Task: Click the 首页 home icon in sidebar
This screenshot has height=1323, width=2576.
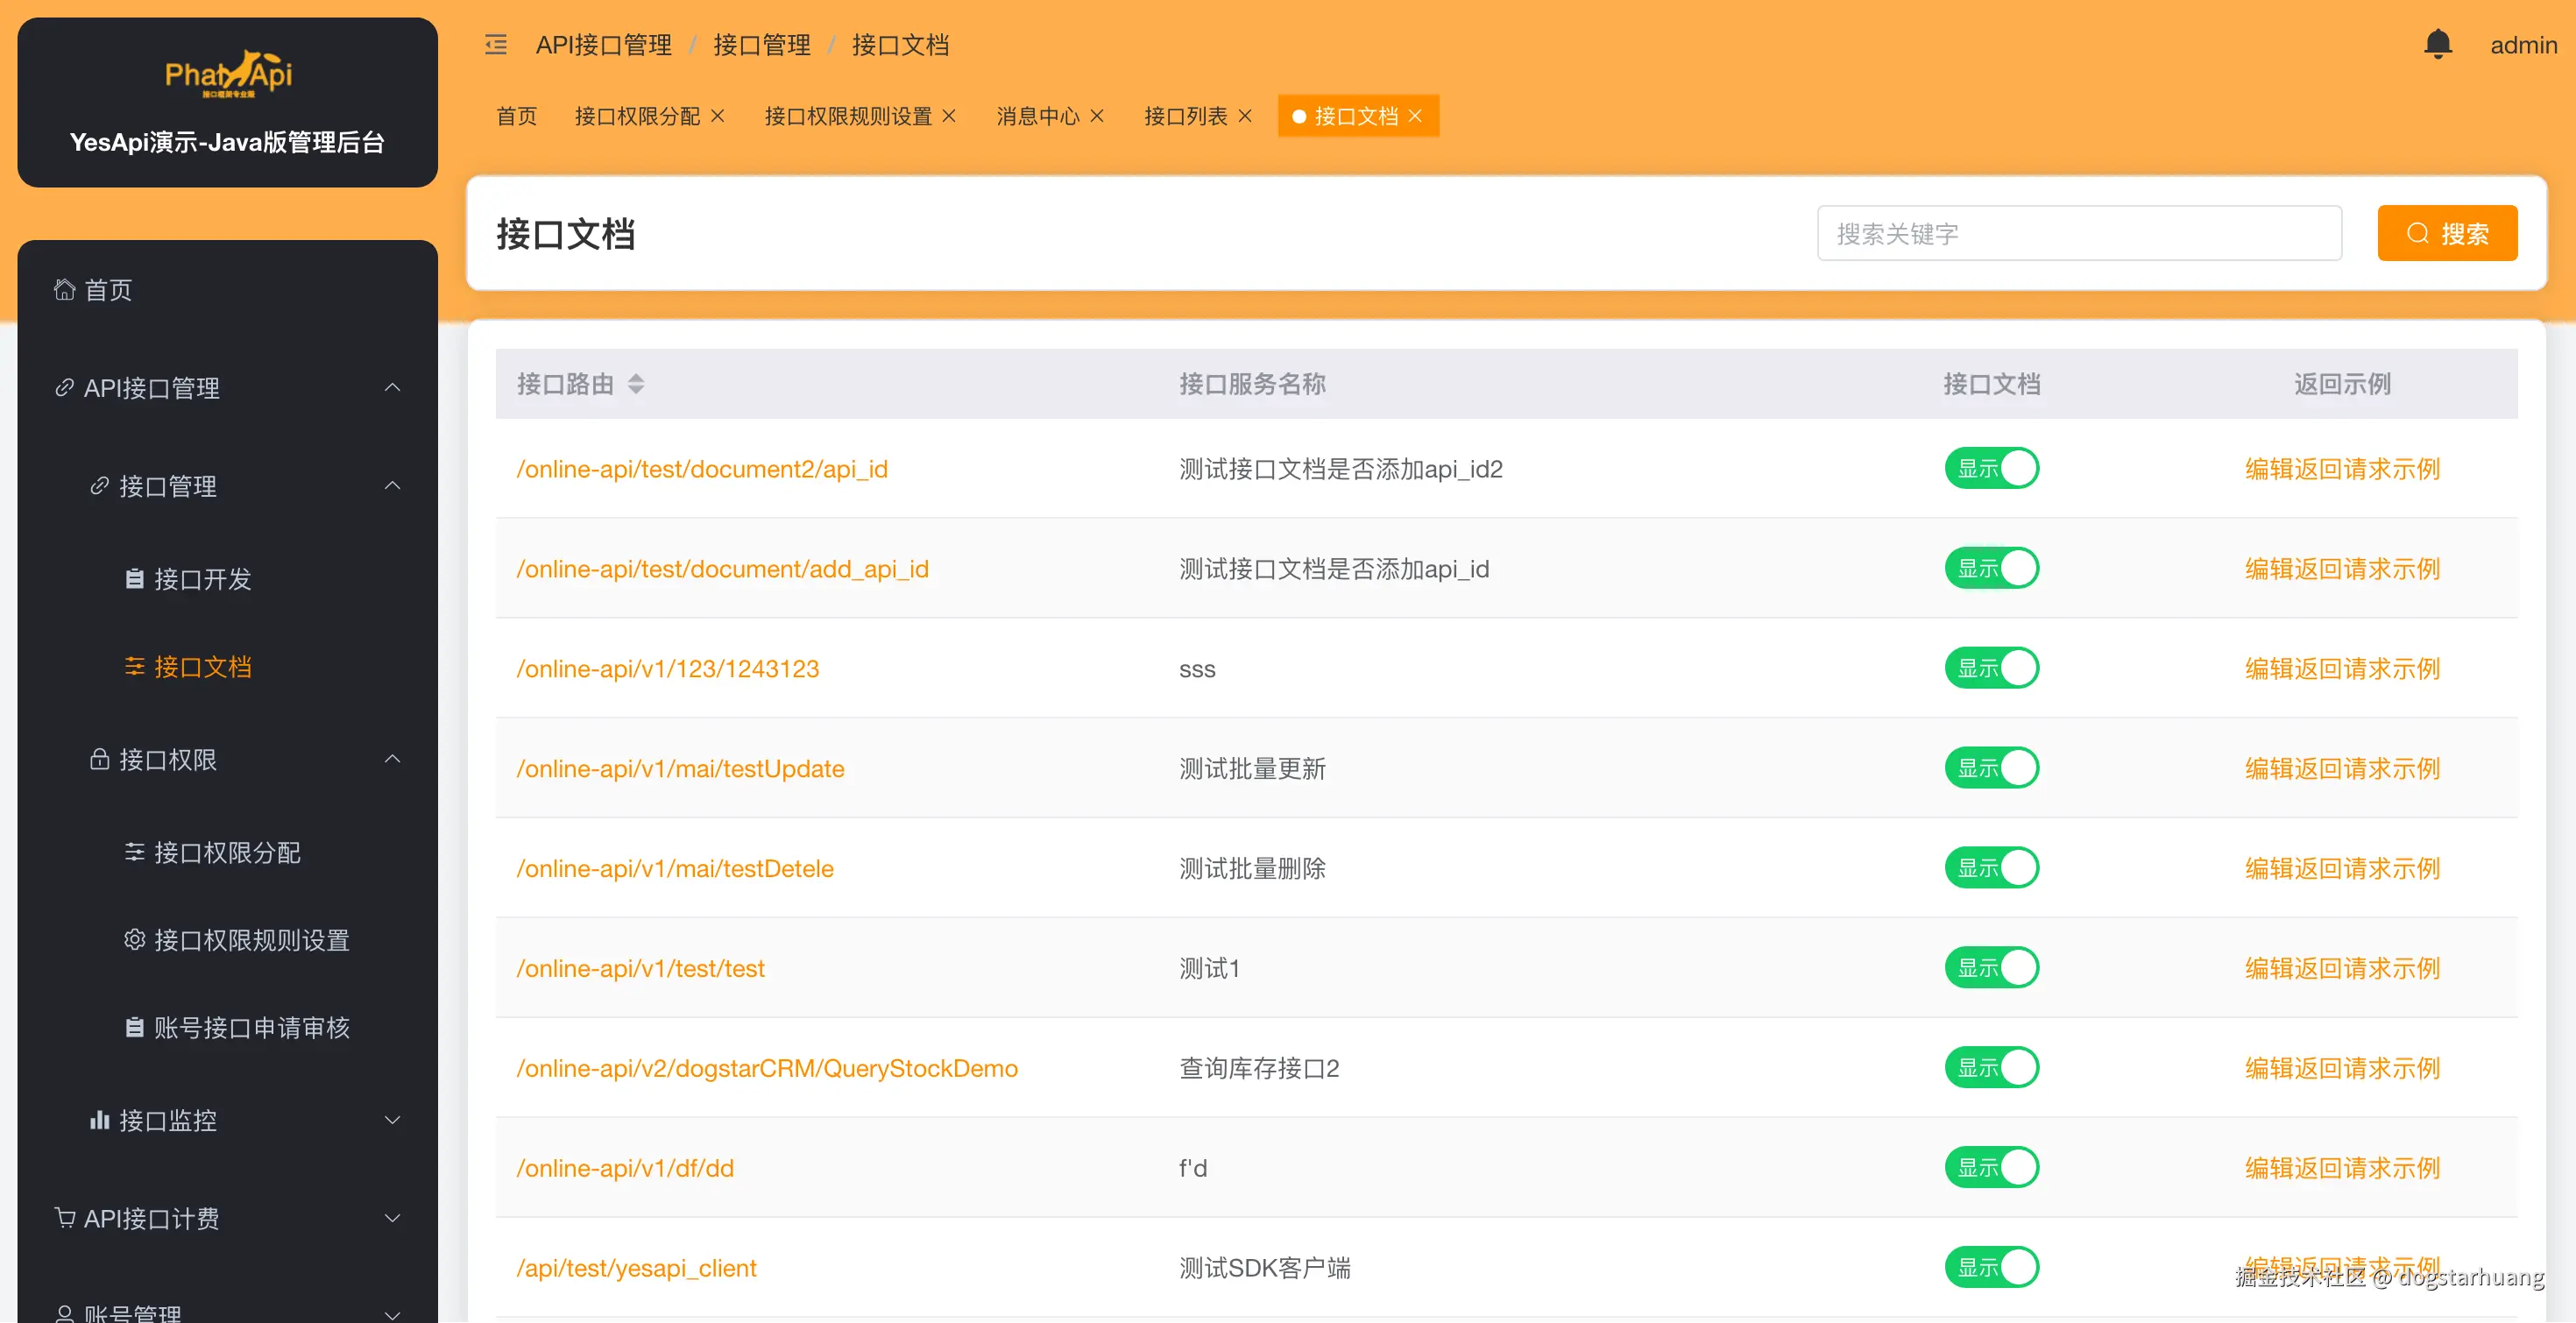Action: click(x=65, y=290)
